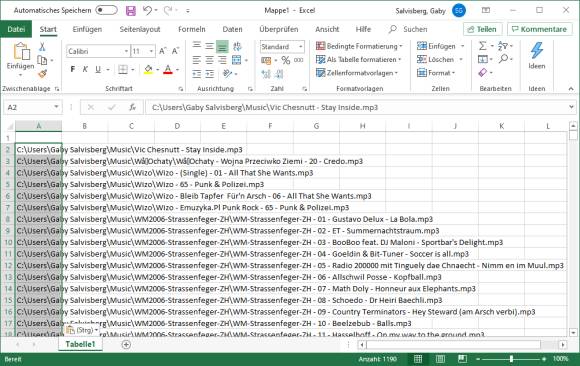Switch to Daten tab
Image resolution: width=580 pixels, height=366 pixels.
point(232,29)
